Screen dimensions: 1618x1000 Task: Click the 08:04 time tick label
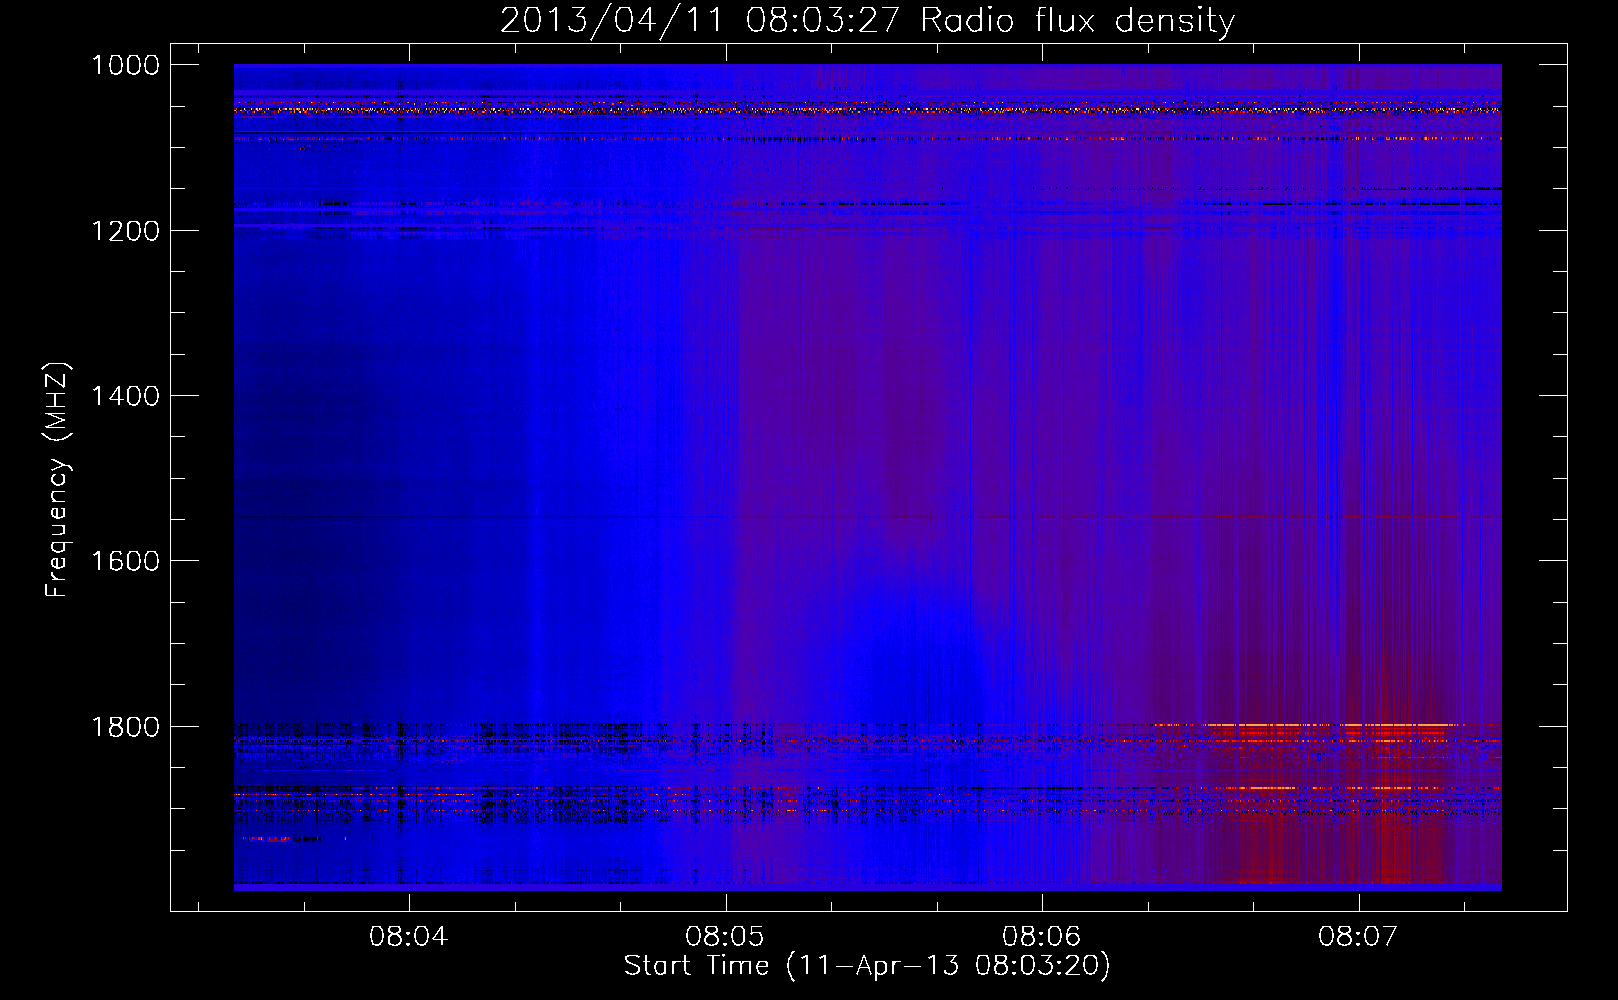408,937
